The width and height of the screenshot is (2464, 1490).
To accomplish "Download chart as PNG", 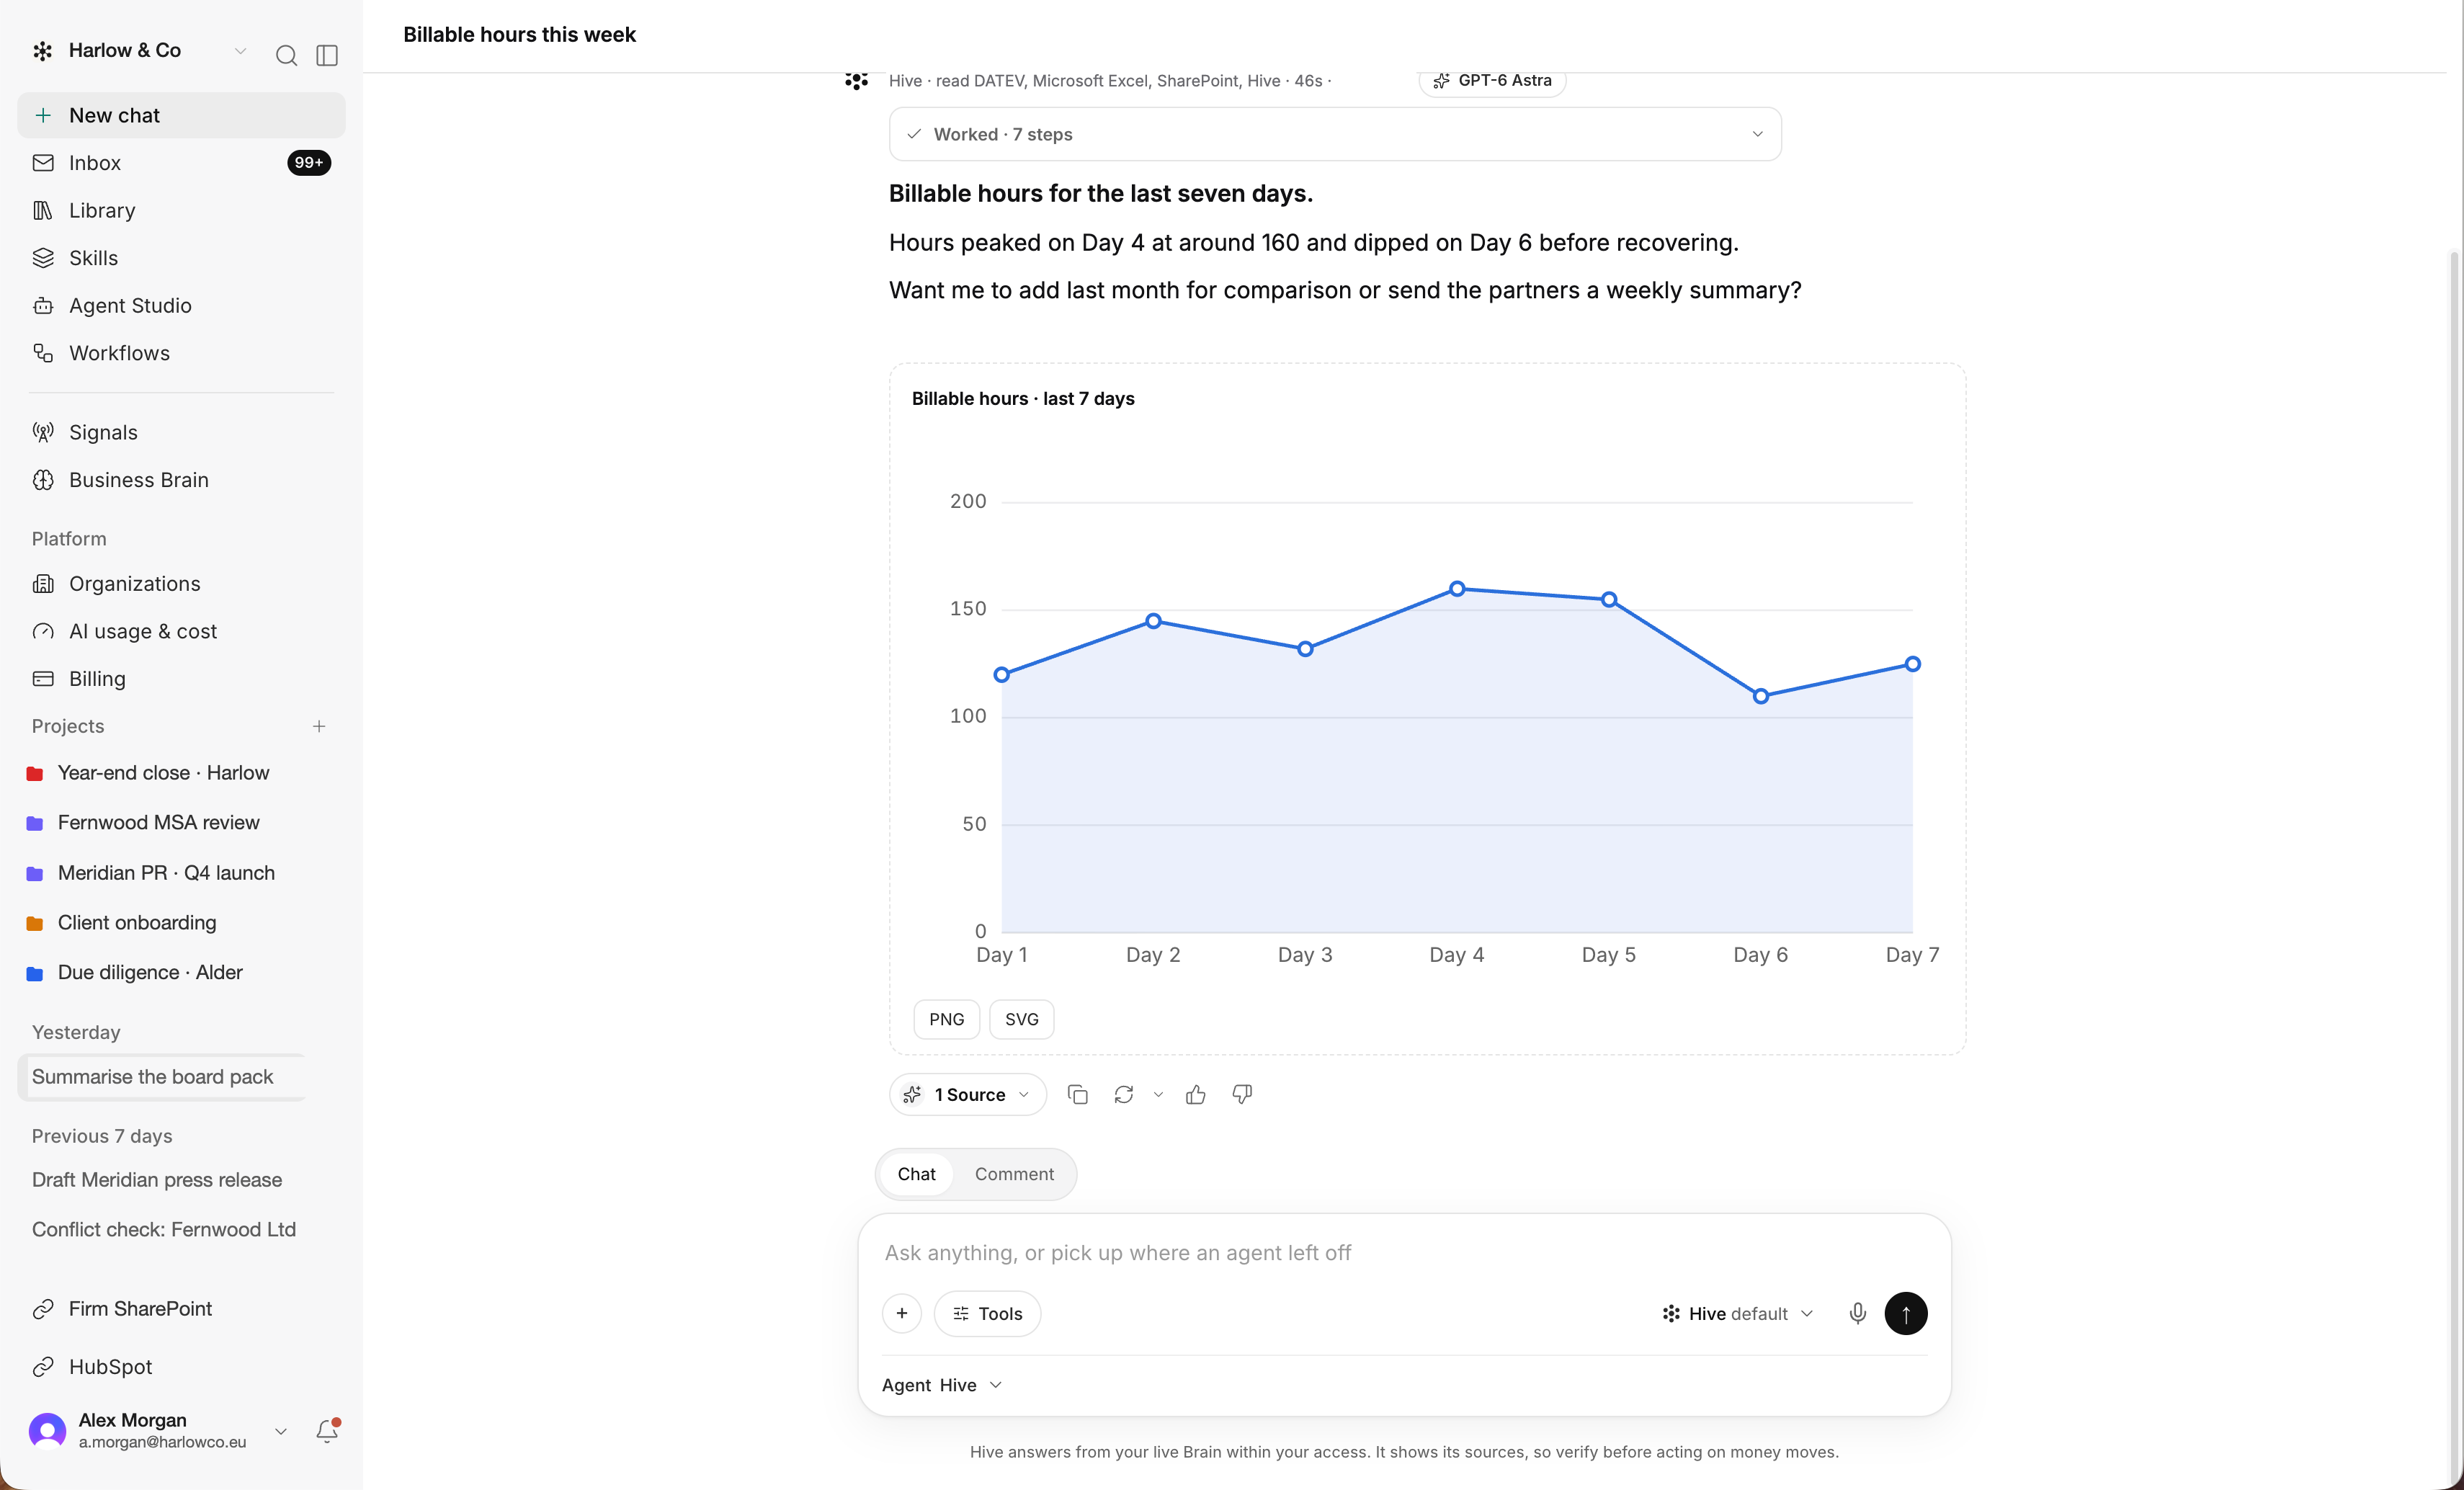I will click(946, 1020).
